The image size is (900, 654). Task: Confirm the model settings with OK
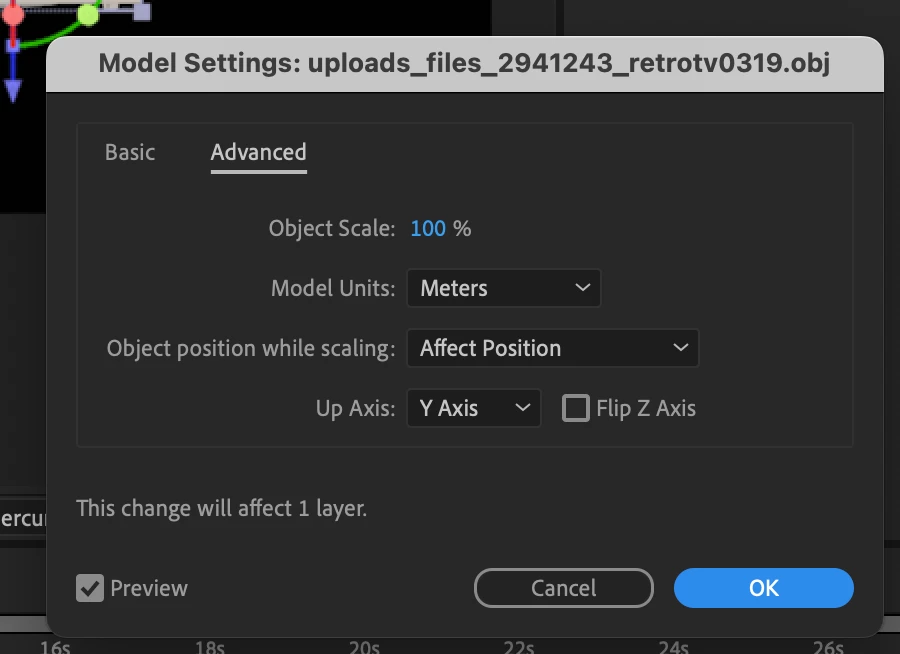(x=763, y=588)
